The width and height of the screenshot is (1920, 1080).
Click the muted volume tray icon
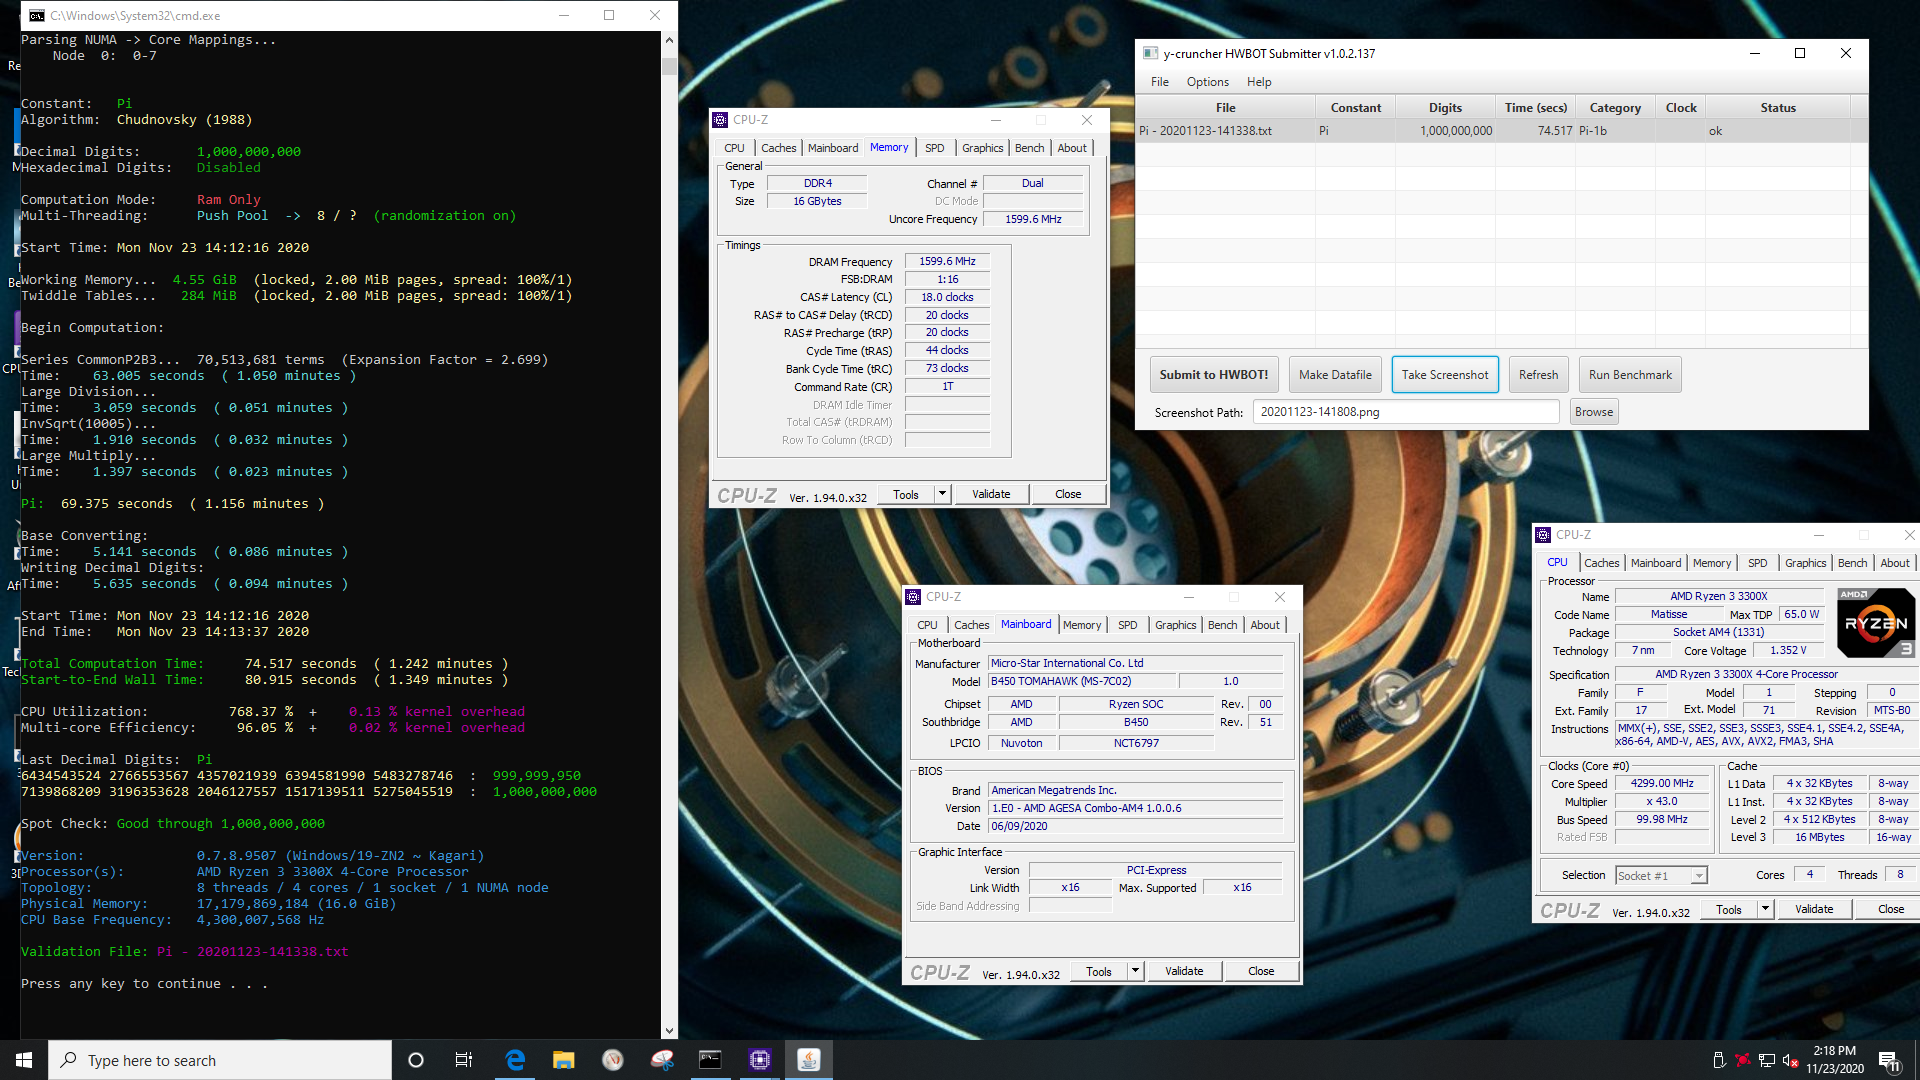pyautogui.click(x=1791, y=1060)
